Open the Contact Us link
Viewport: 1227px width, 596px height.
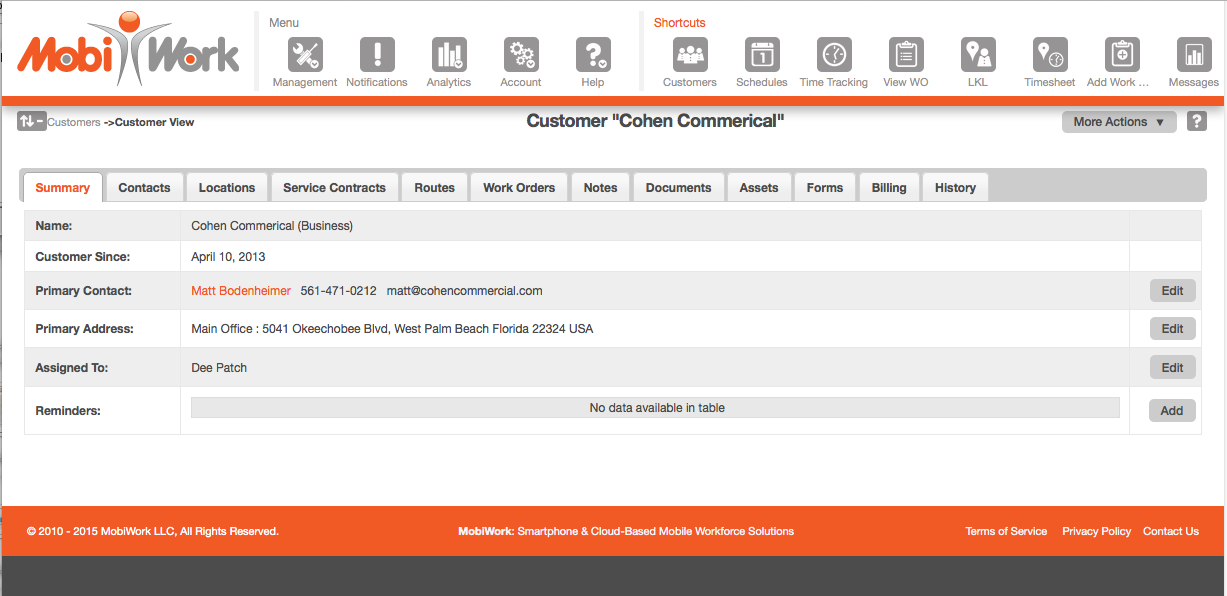pyautogui.click(x=1171, y=531)
